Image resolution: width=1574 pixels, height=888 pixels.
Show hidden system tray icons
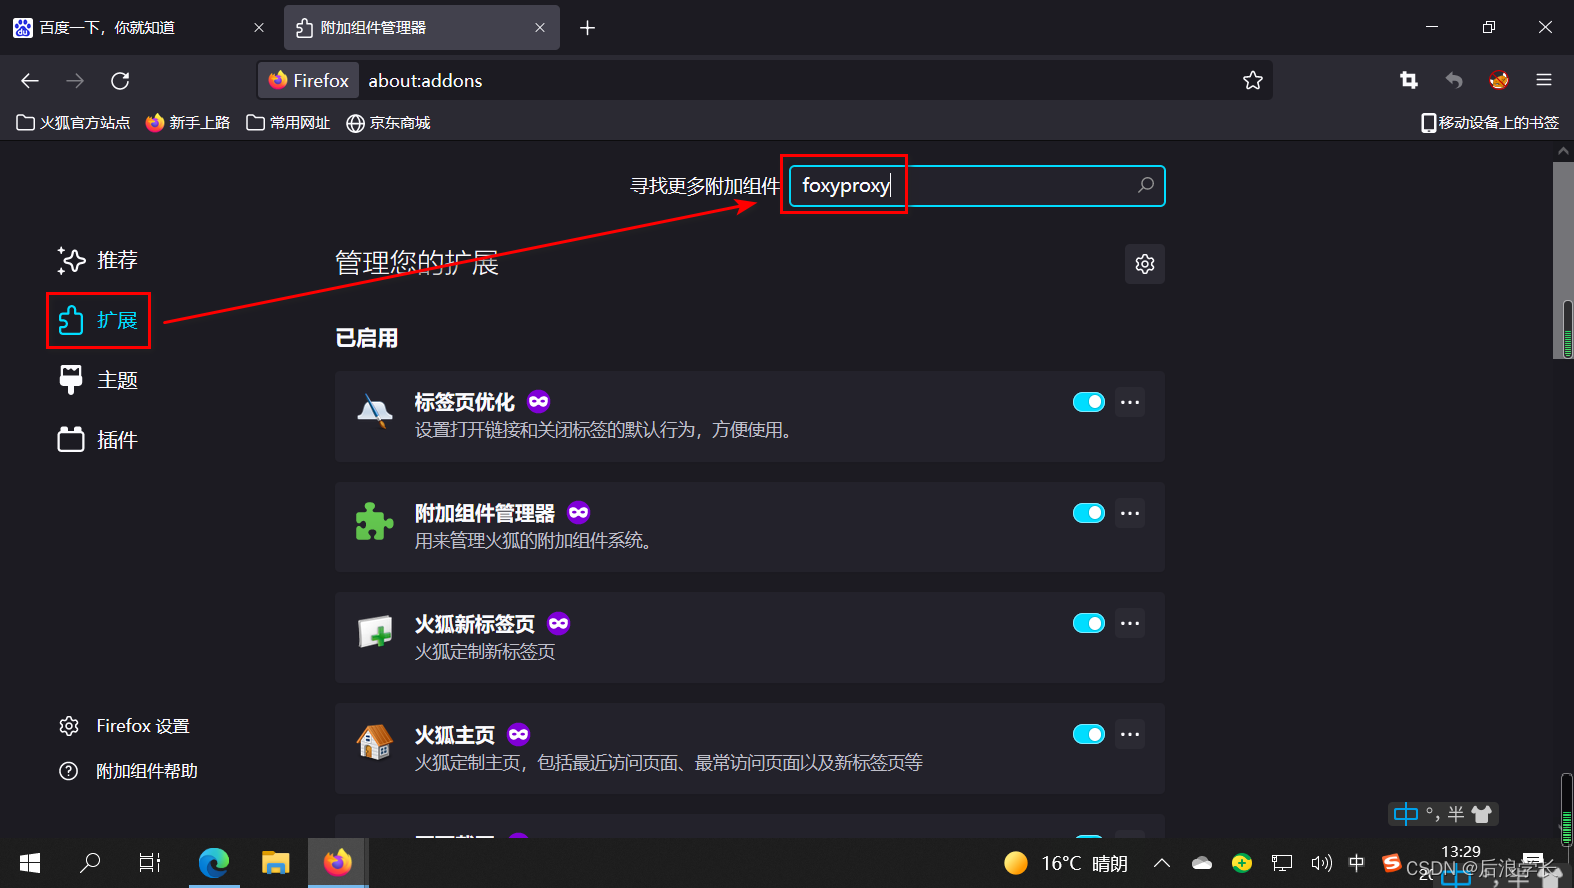pos(1162,863)
